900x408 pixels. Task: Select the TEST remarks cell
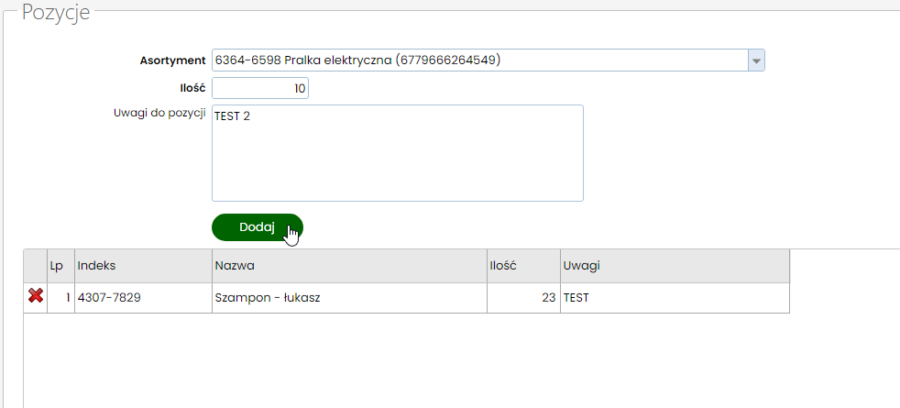[x=675, y=298]
